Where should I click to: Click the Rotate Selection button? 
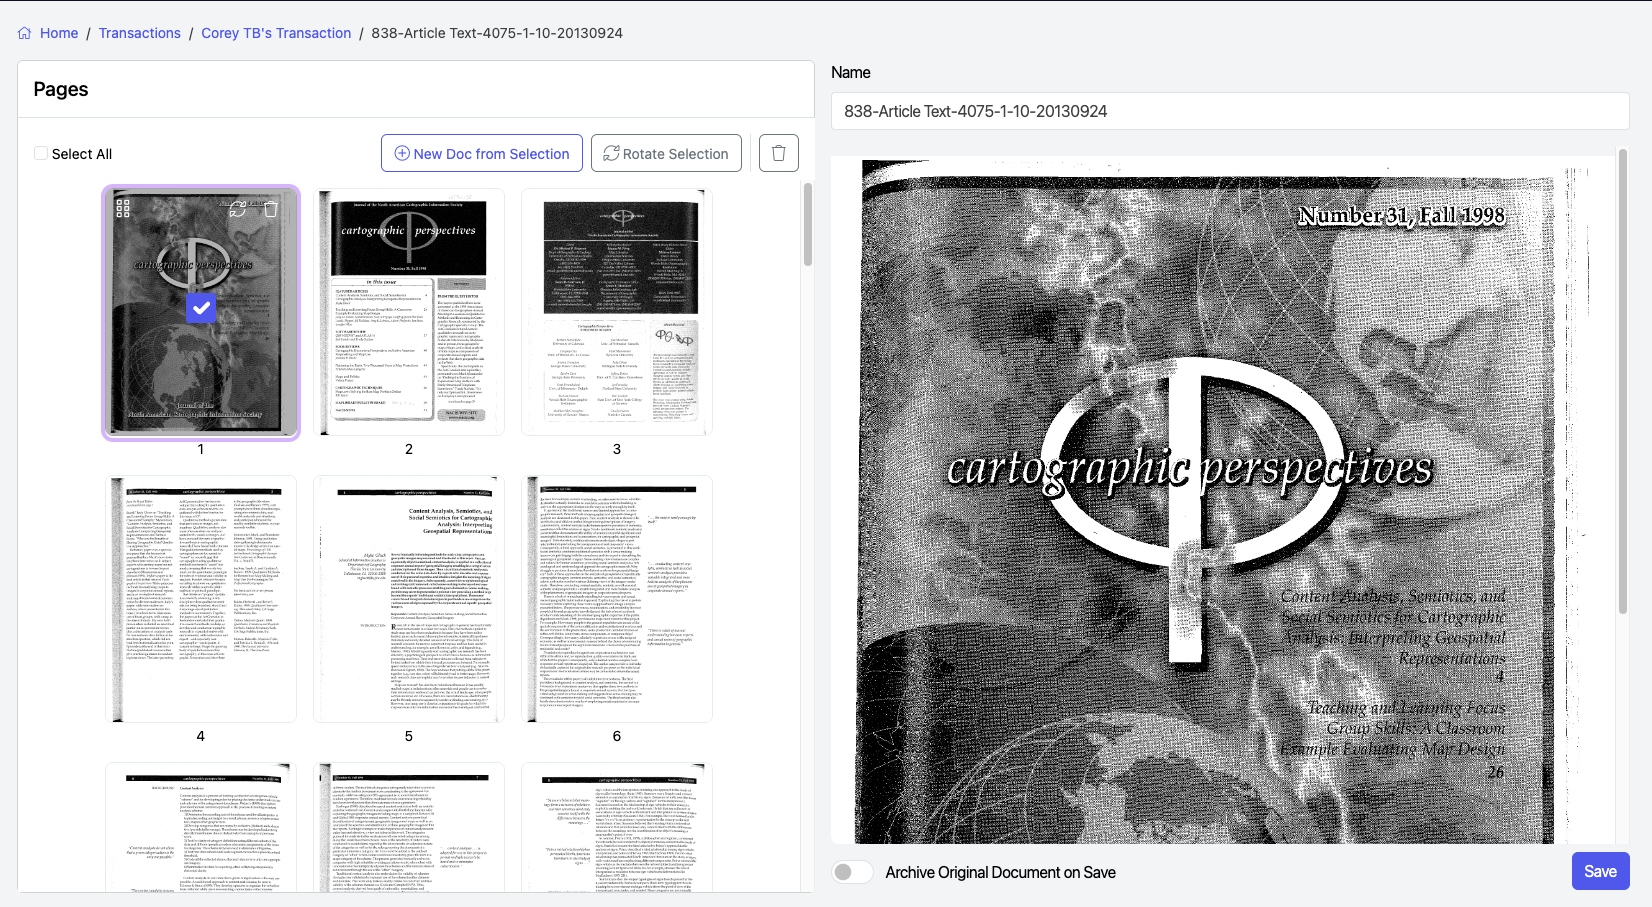click(x=666, y=153)
